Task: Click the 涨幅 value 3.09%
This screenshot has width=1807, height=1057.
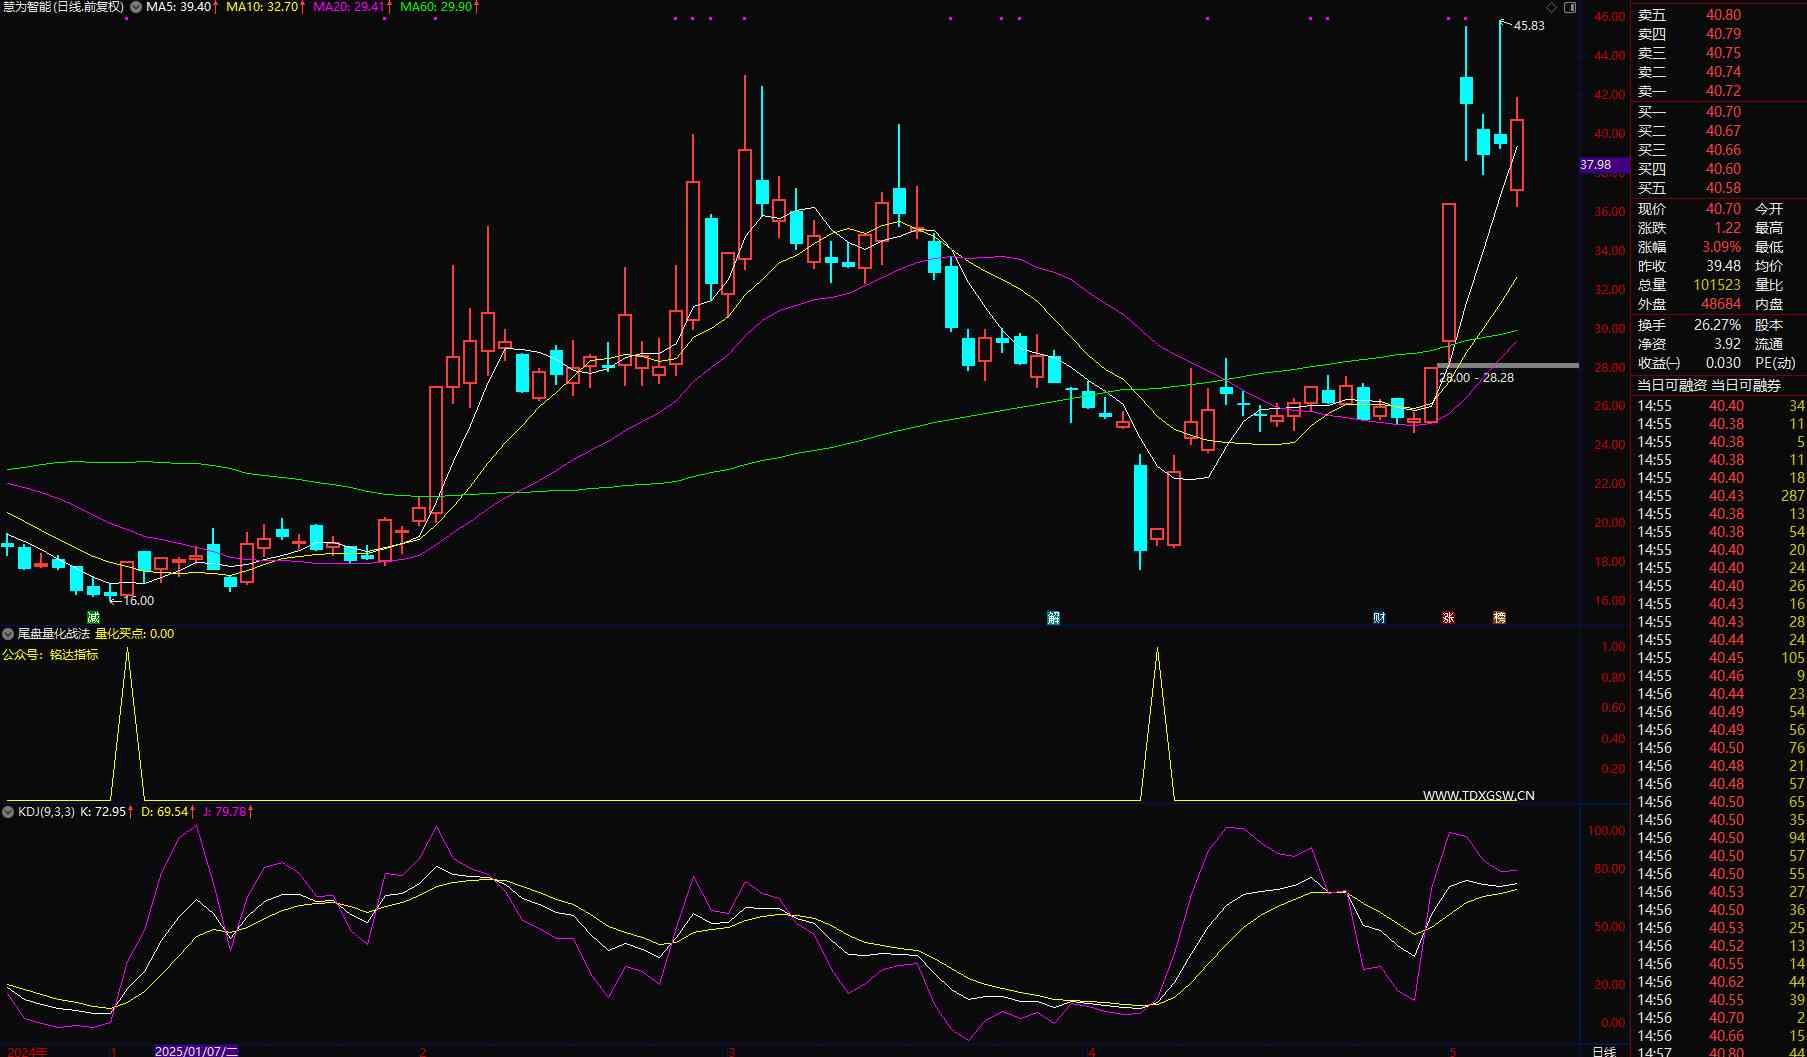Action: pos(1722,247)
